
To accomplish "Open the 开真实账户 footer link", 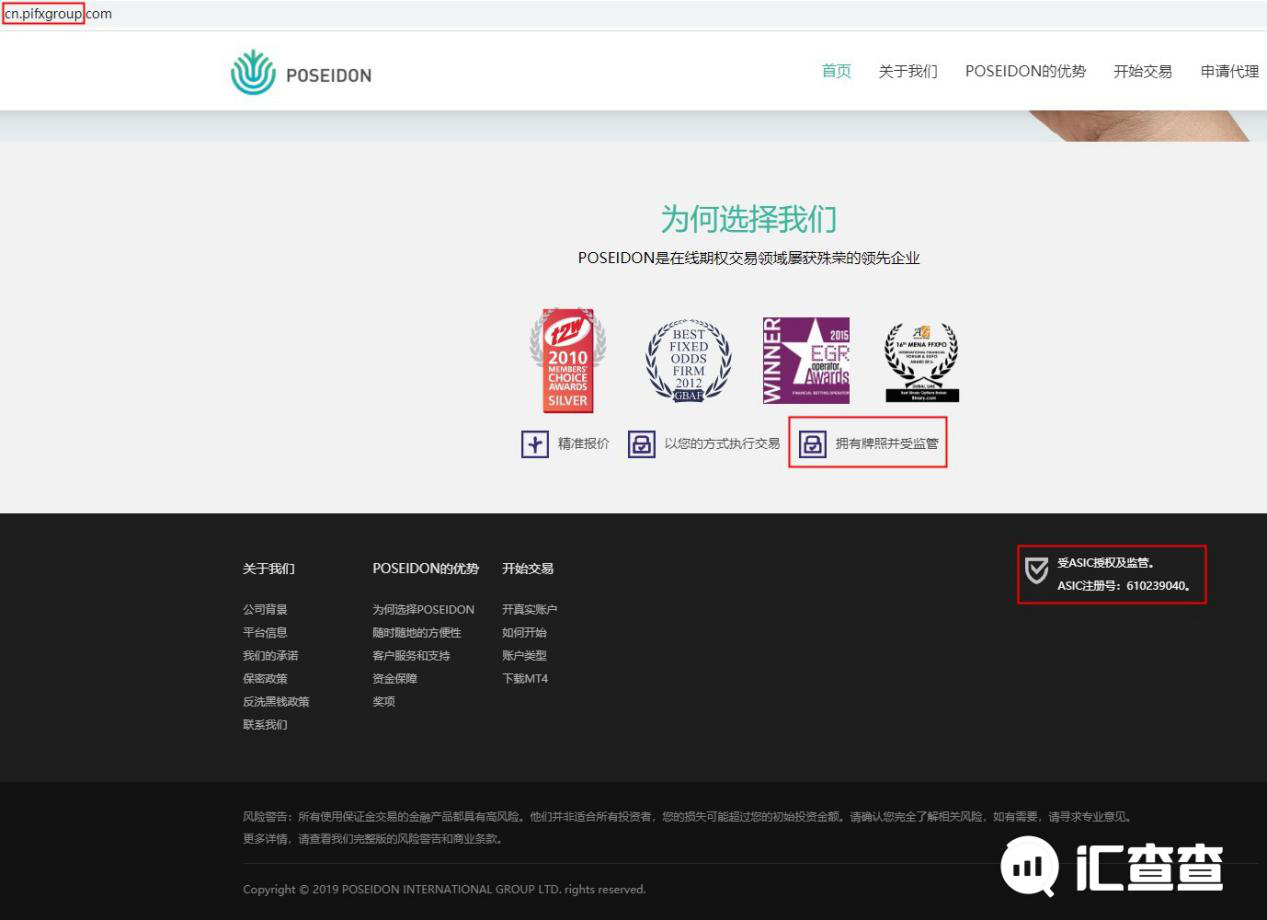I will pyautogui.click(x=530, y=609).
